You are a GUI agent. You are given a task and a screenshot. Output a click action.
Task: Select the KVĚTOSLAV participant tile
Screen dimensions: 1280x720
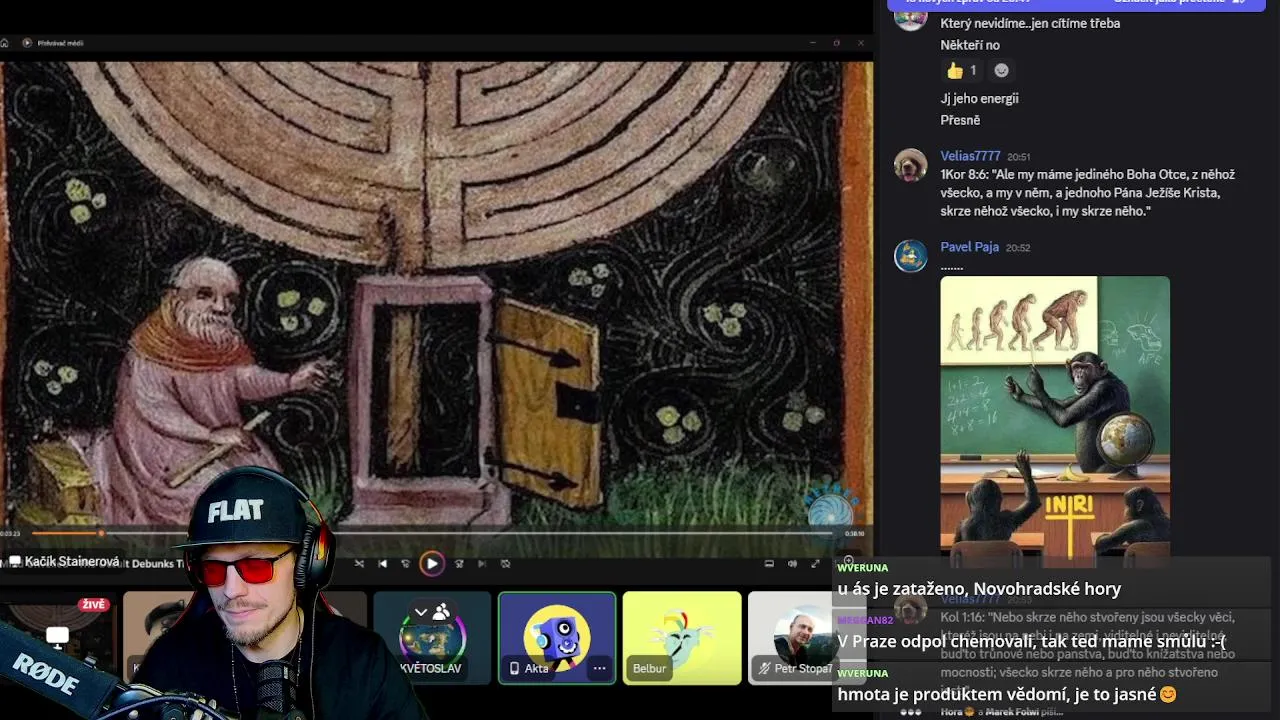pyautogui.click(x=432, y=638)
